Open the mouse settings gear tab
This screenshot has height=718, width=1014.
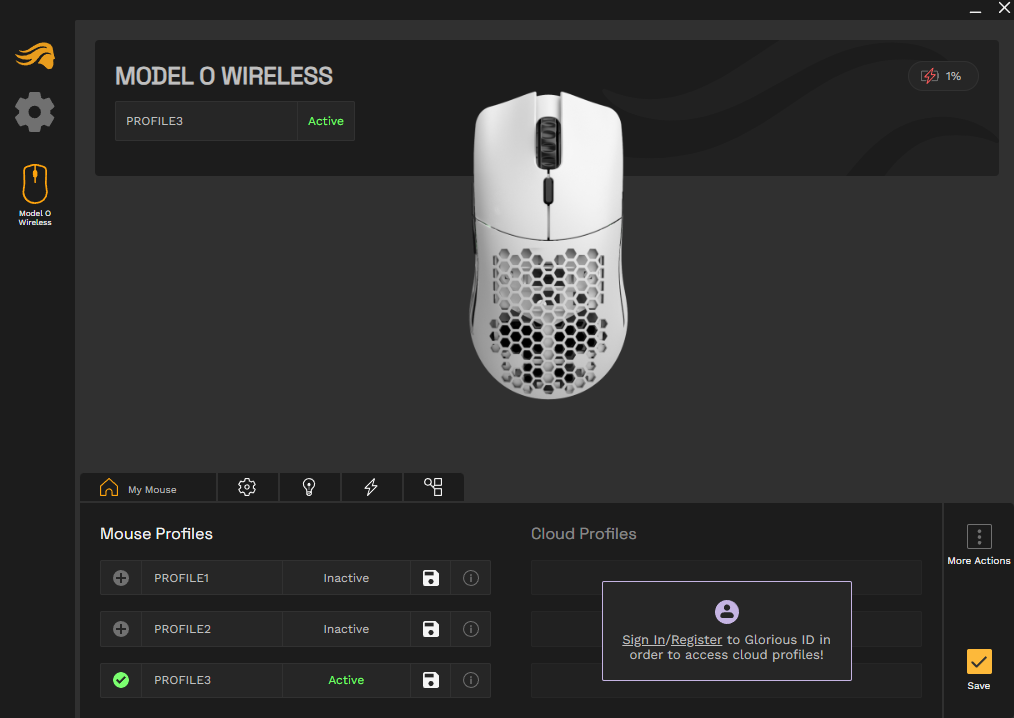click(x=247, y=487)
